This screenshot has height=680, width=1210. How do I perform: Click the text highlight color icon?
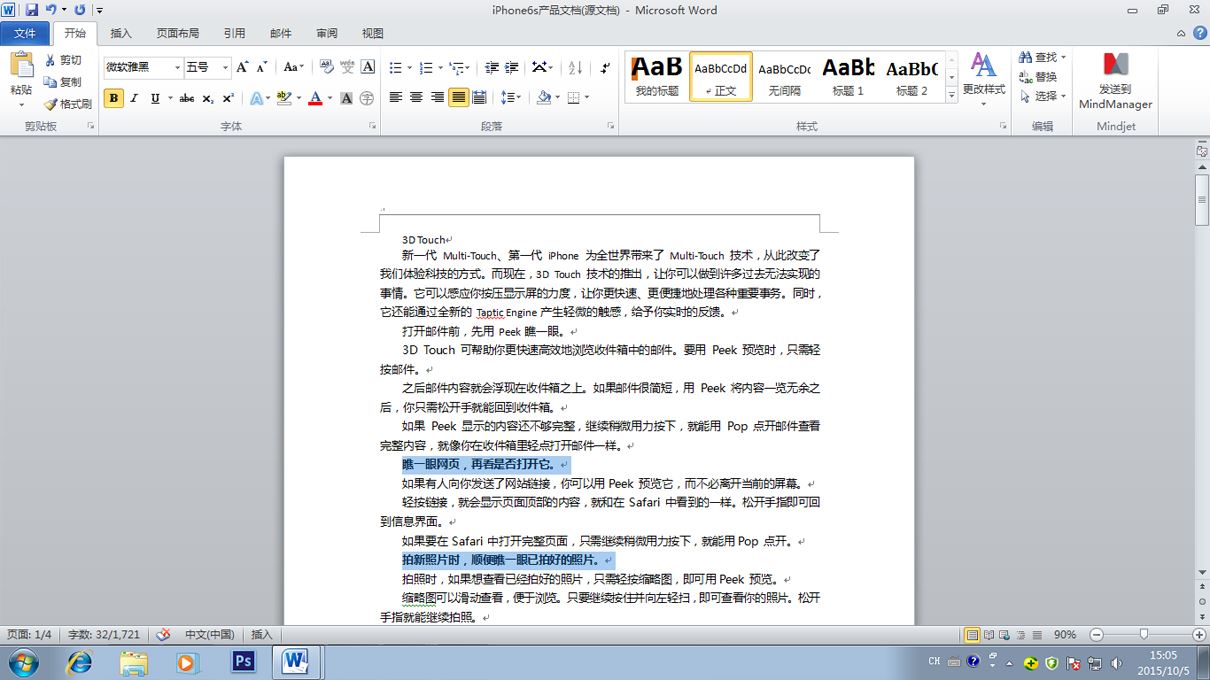(x=284, y=98)
